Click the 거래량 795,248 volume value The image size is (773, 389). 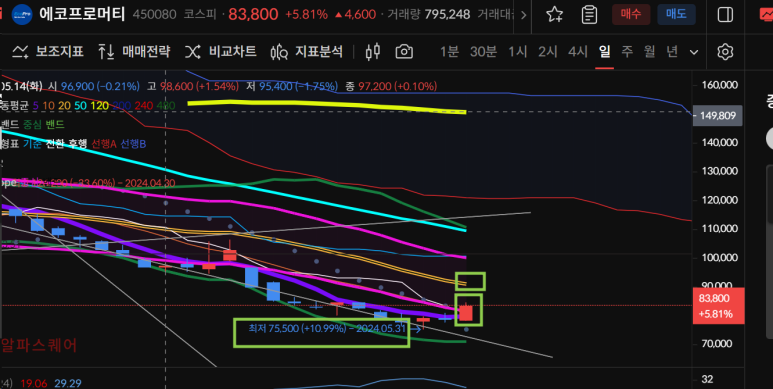(x=429, y=14)
